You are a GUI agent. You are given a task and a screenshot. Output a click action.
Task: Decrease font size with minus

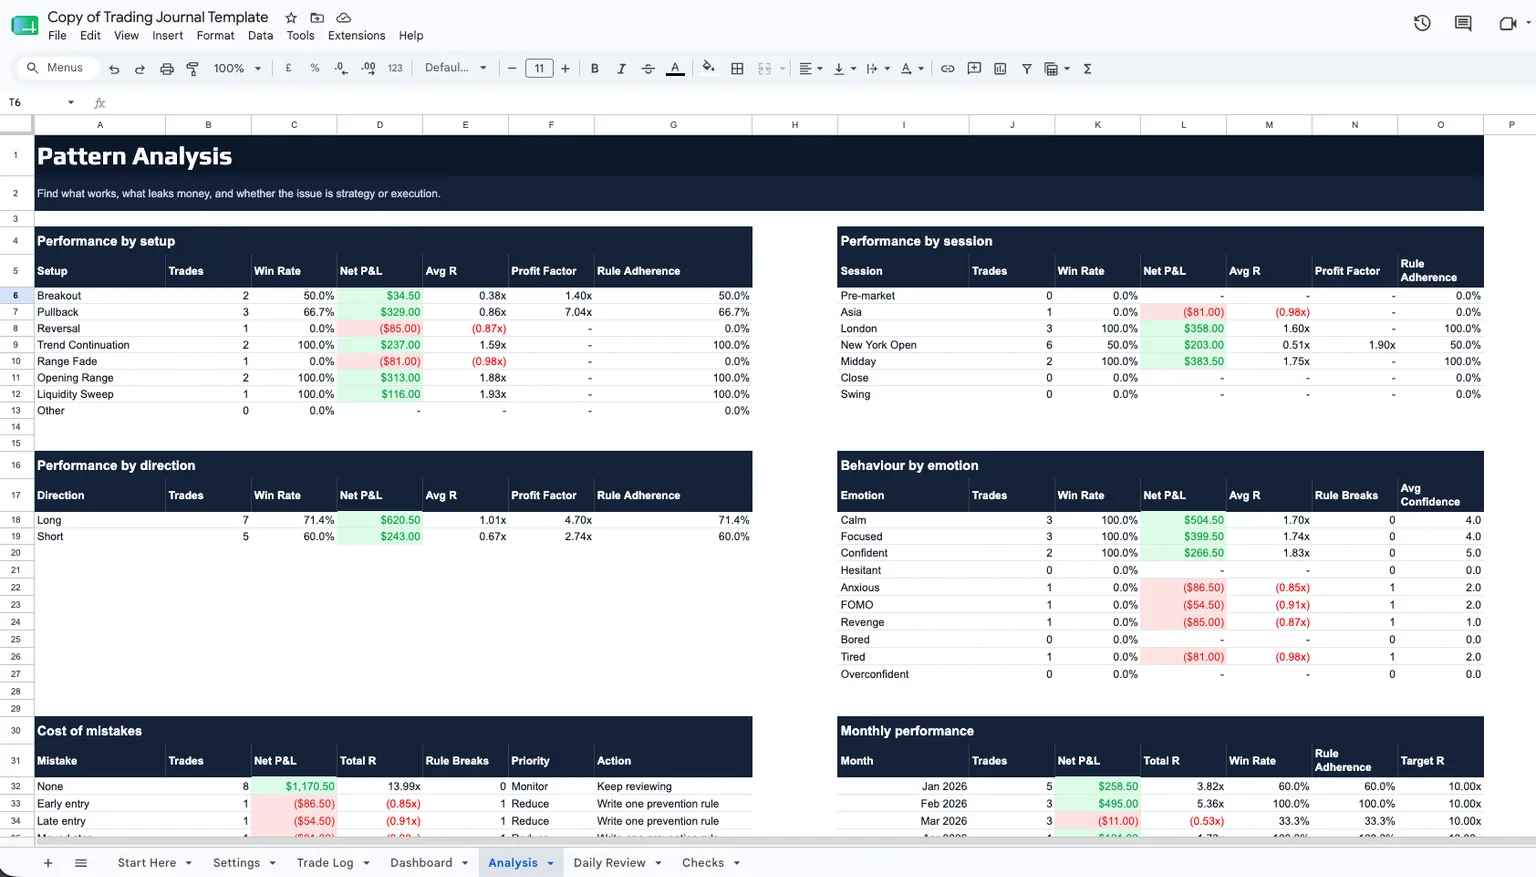coord(512,69)
